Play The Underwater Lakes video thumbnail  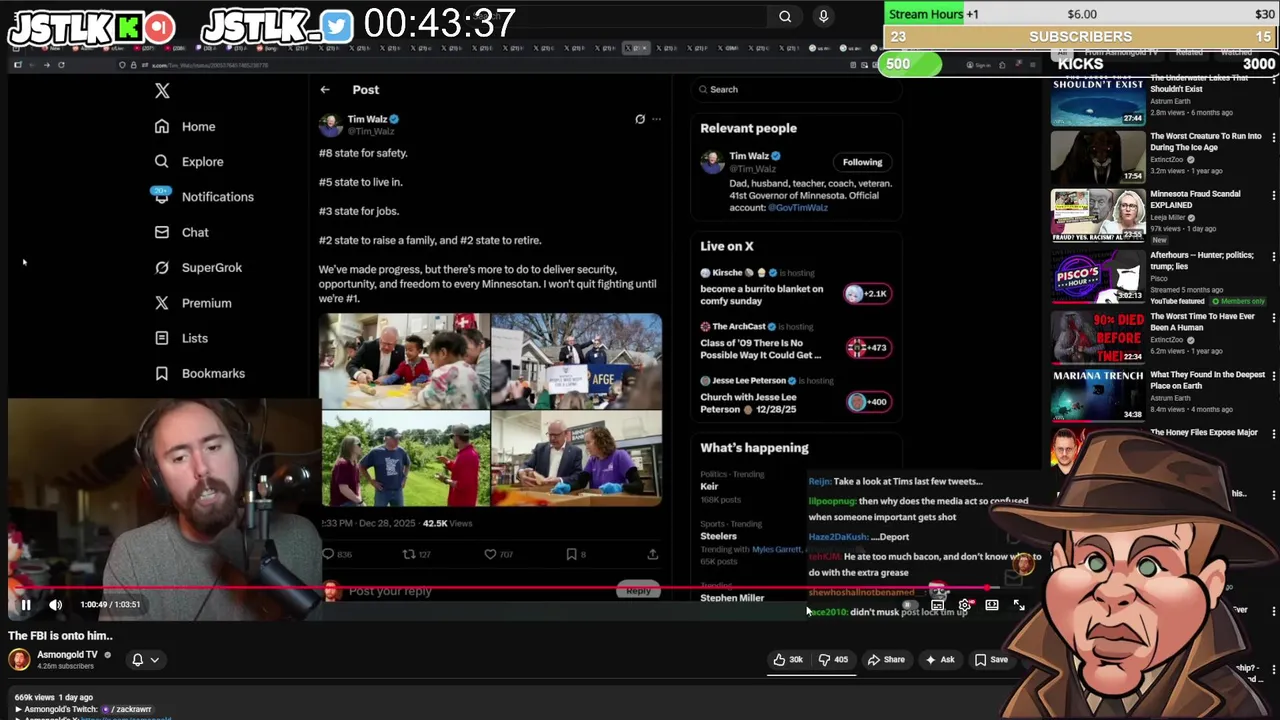1097,100
